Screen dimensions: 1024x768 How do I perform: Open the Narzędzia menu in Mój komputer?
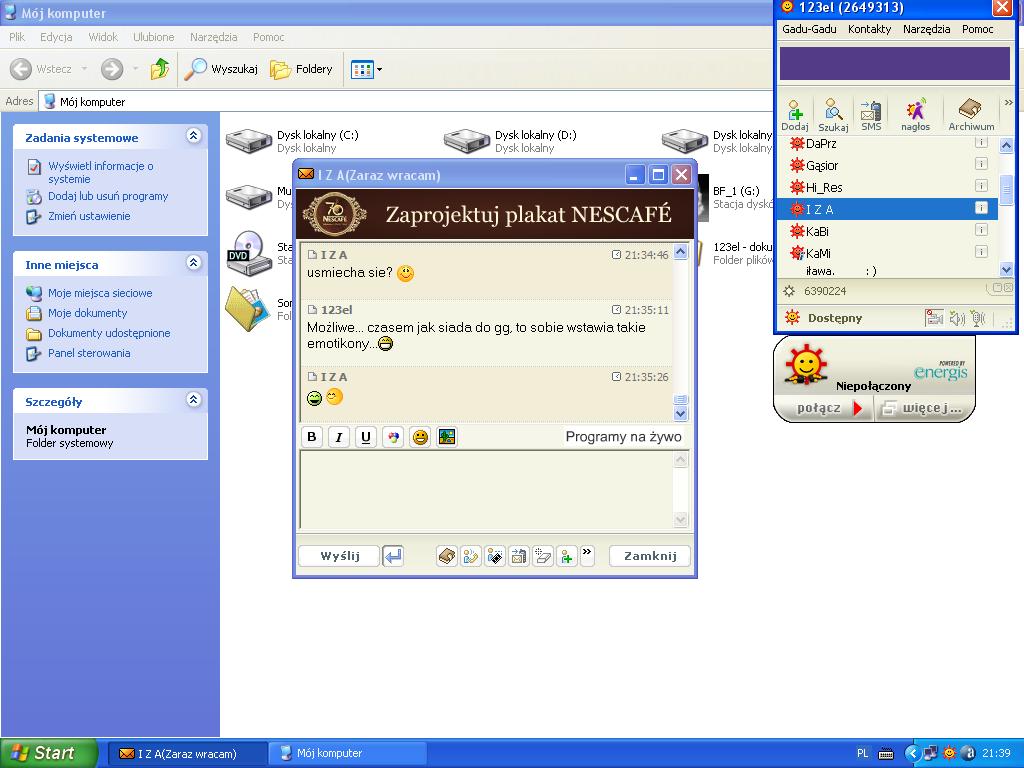tap(213, 37)
